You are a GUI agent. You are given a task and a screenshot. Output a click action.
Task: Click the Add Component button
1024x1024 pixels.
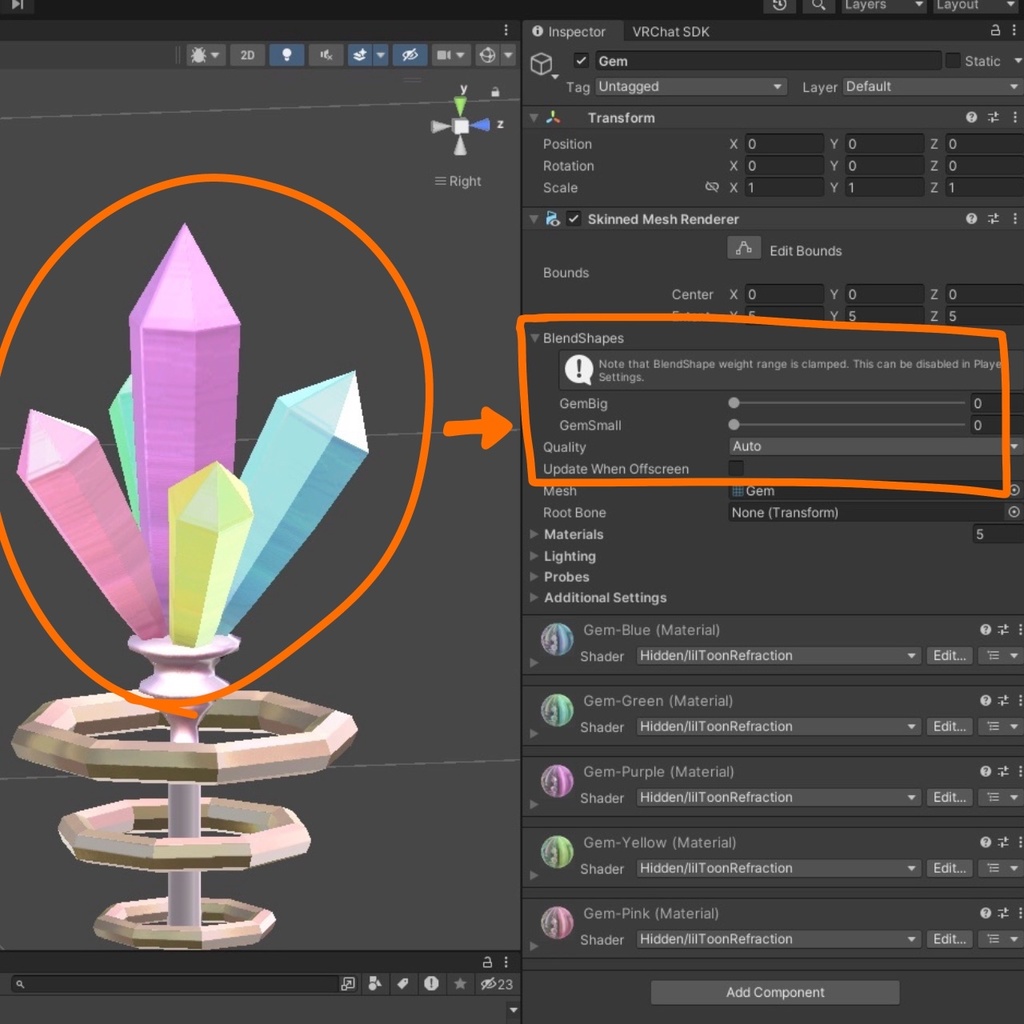pyautogui.click(x=774, y=992)
